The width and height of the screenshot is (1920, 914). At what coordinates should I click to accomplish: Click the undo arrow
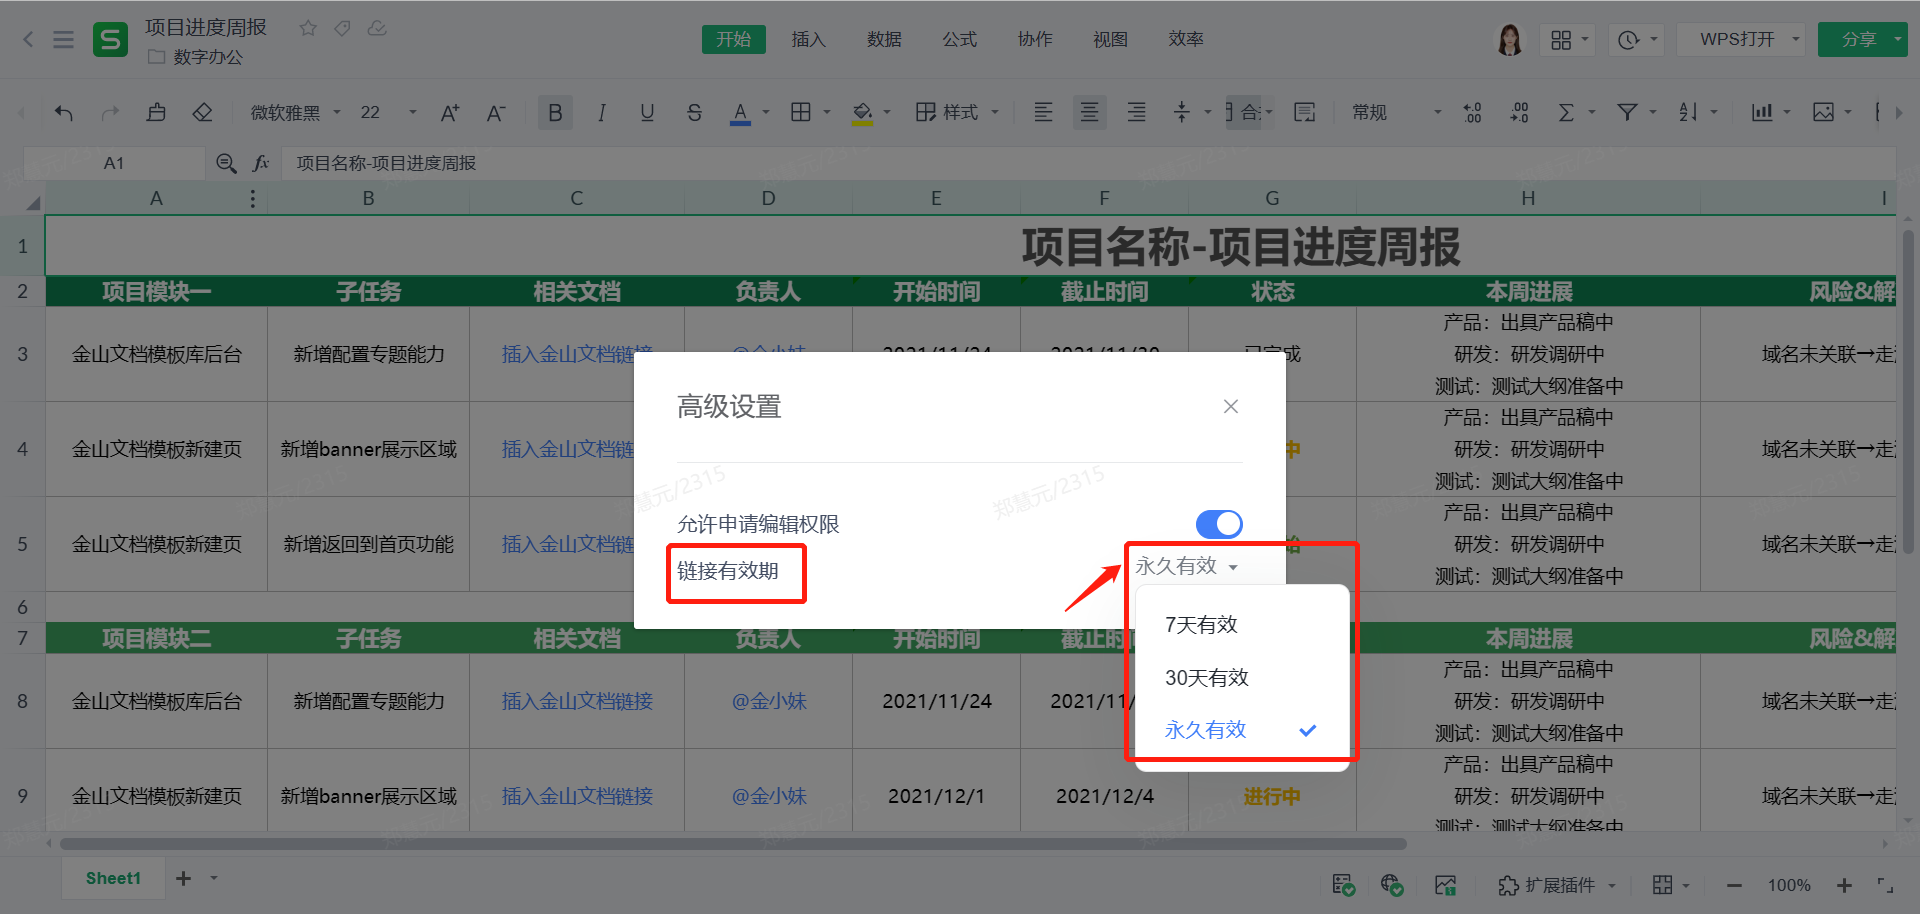pyautogui.click(x=64, y=113)
